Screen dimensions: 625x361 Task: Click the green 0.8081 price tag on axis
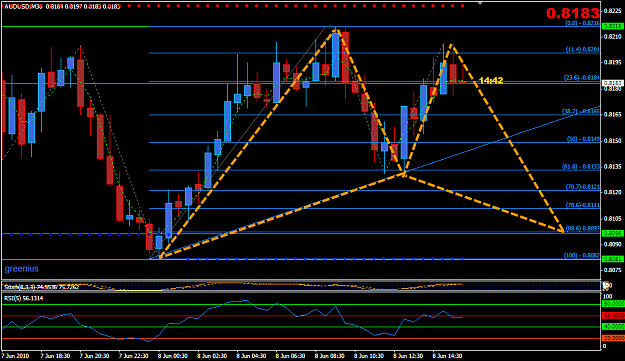[612, 259]
